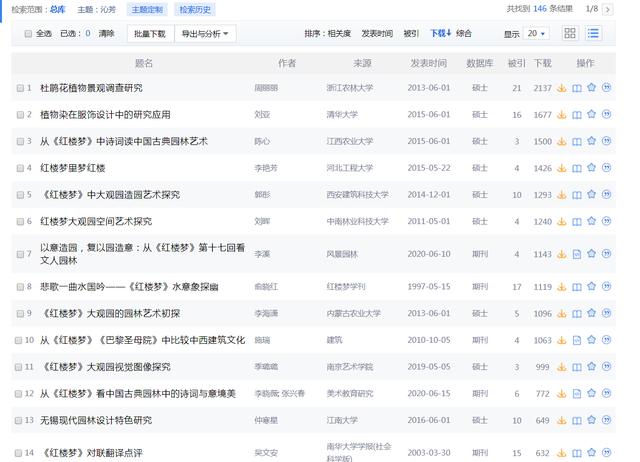Image resolution: width=640 pixels, height=462 pixels.
Task: Check the box for result 1 杜鹃花植物景观调查研究
Action: coord(20,88)
